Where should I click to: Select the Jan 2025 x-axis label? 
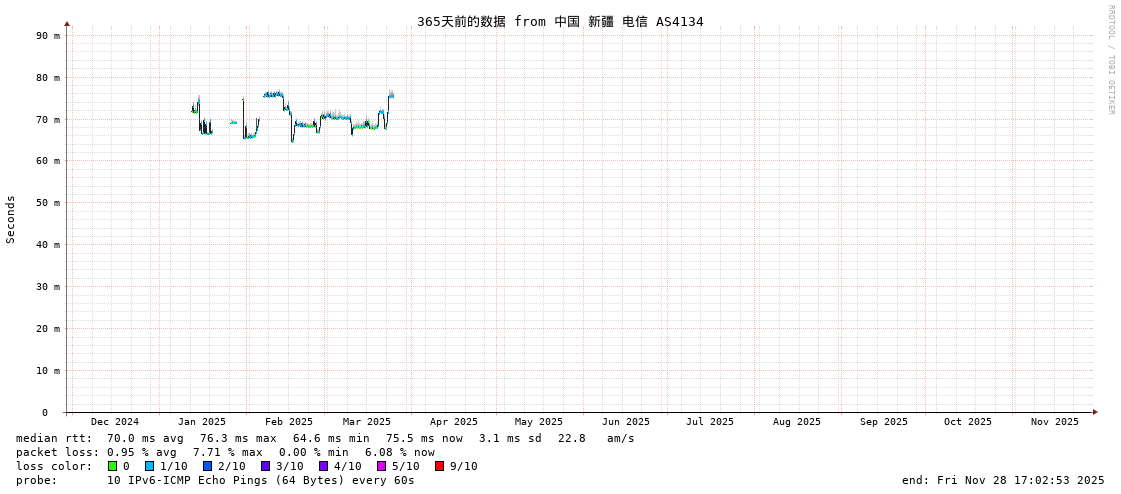(x=202, y=422)
